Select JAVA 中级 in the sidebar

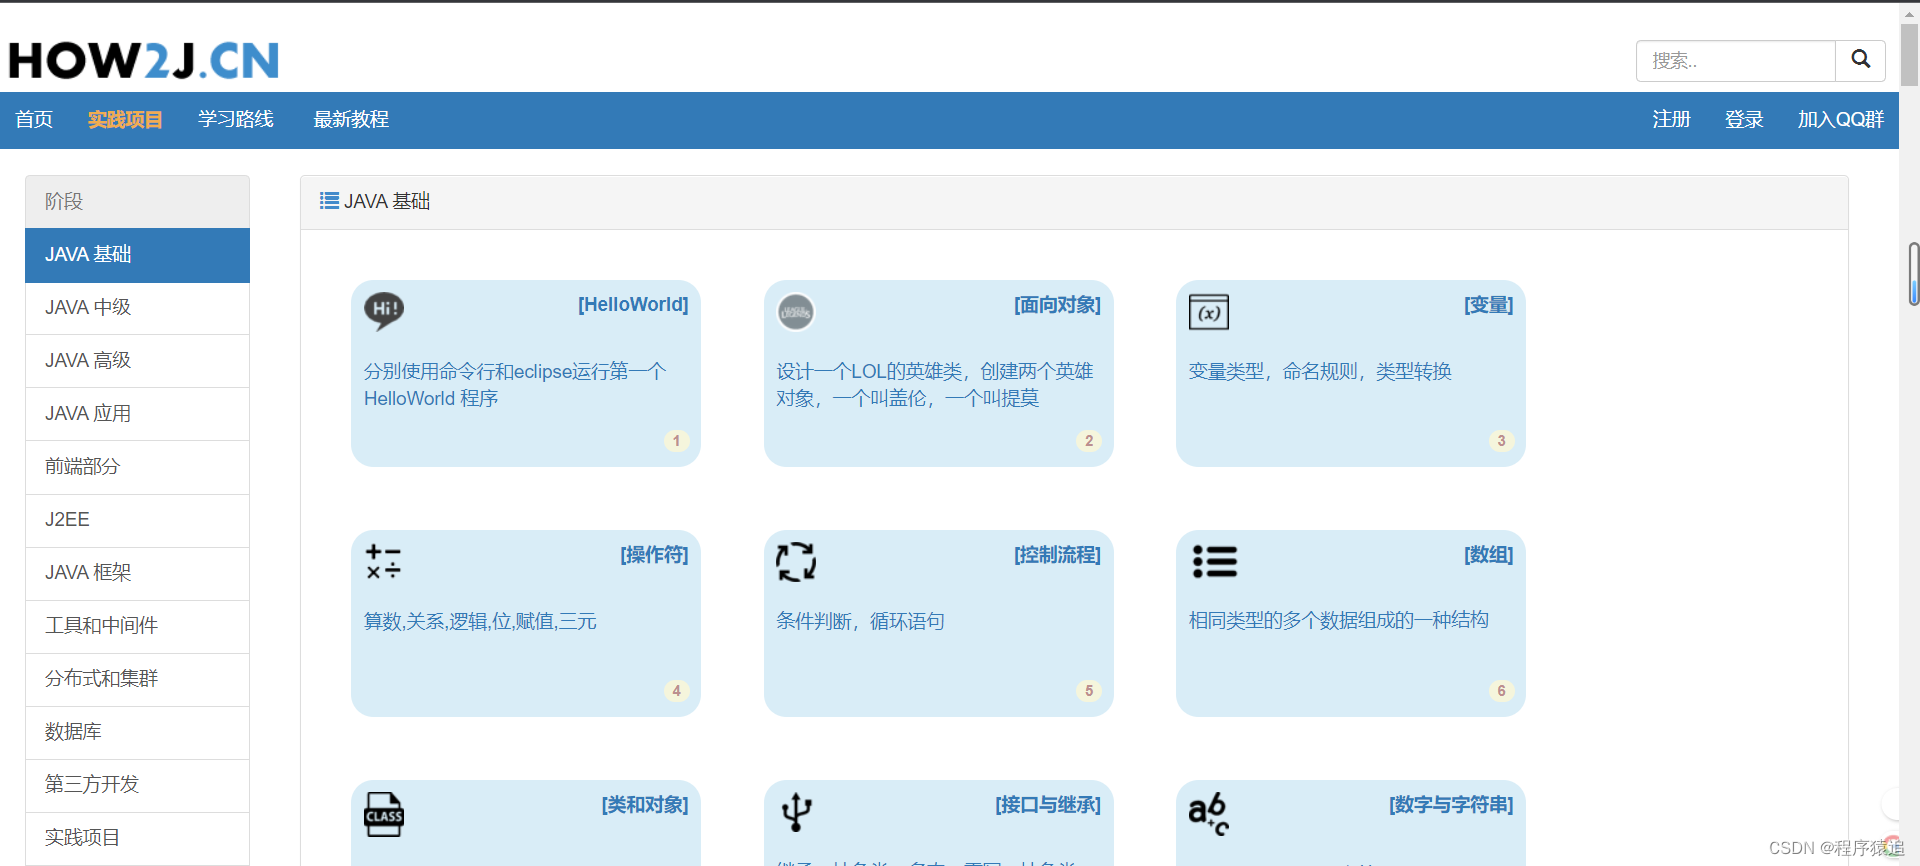(x=137, y=308)
